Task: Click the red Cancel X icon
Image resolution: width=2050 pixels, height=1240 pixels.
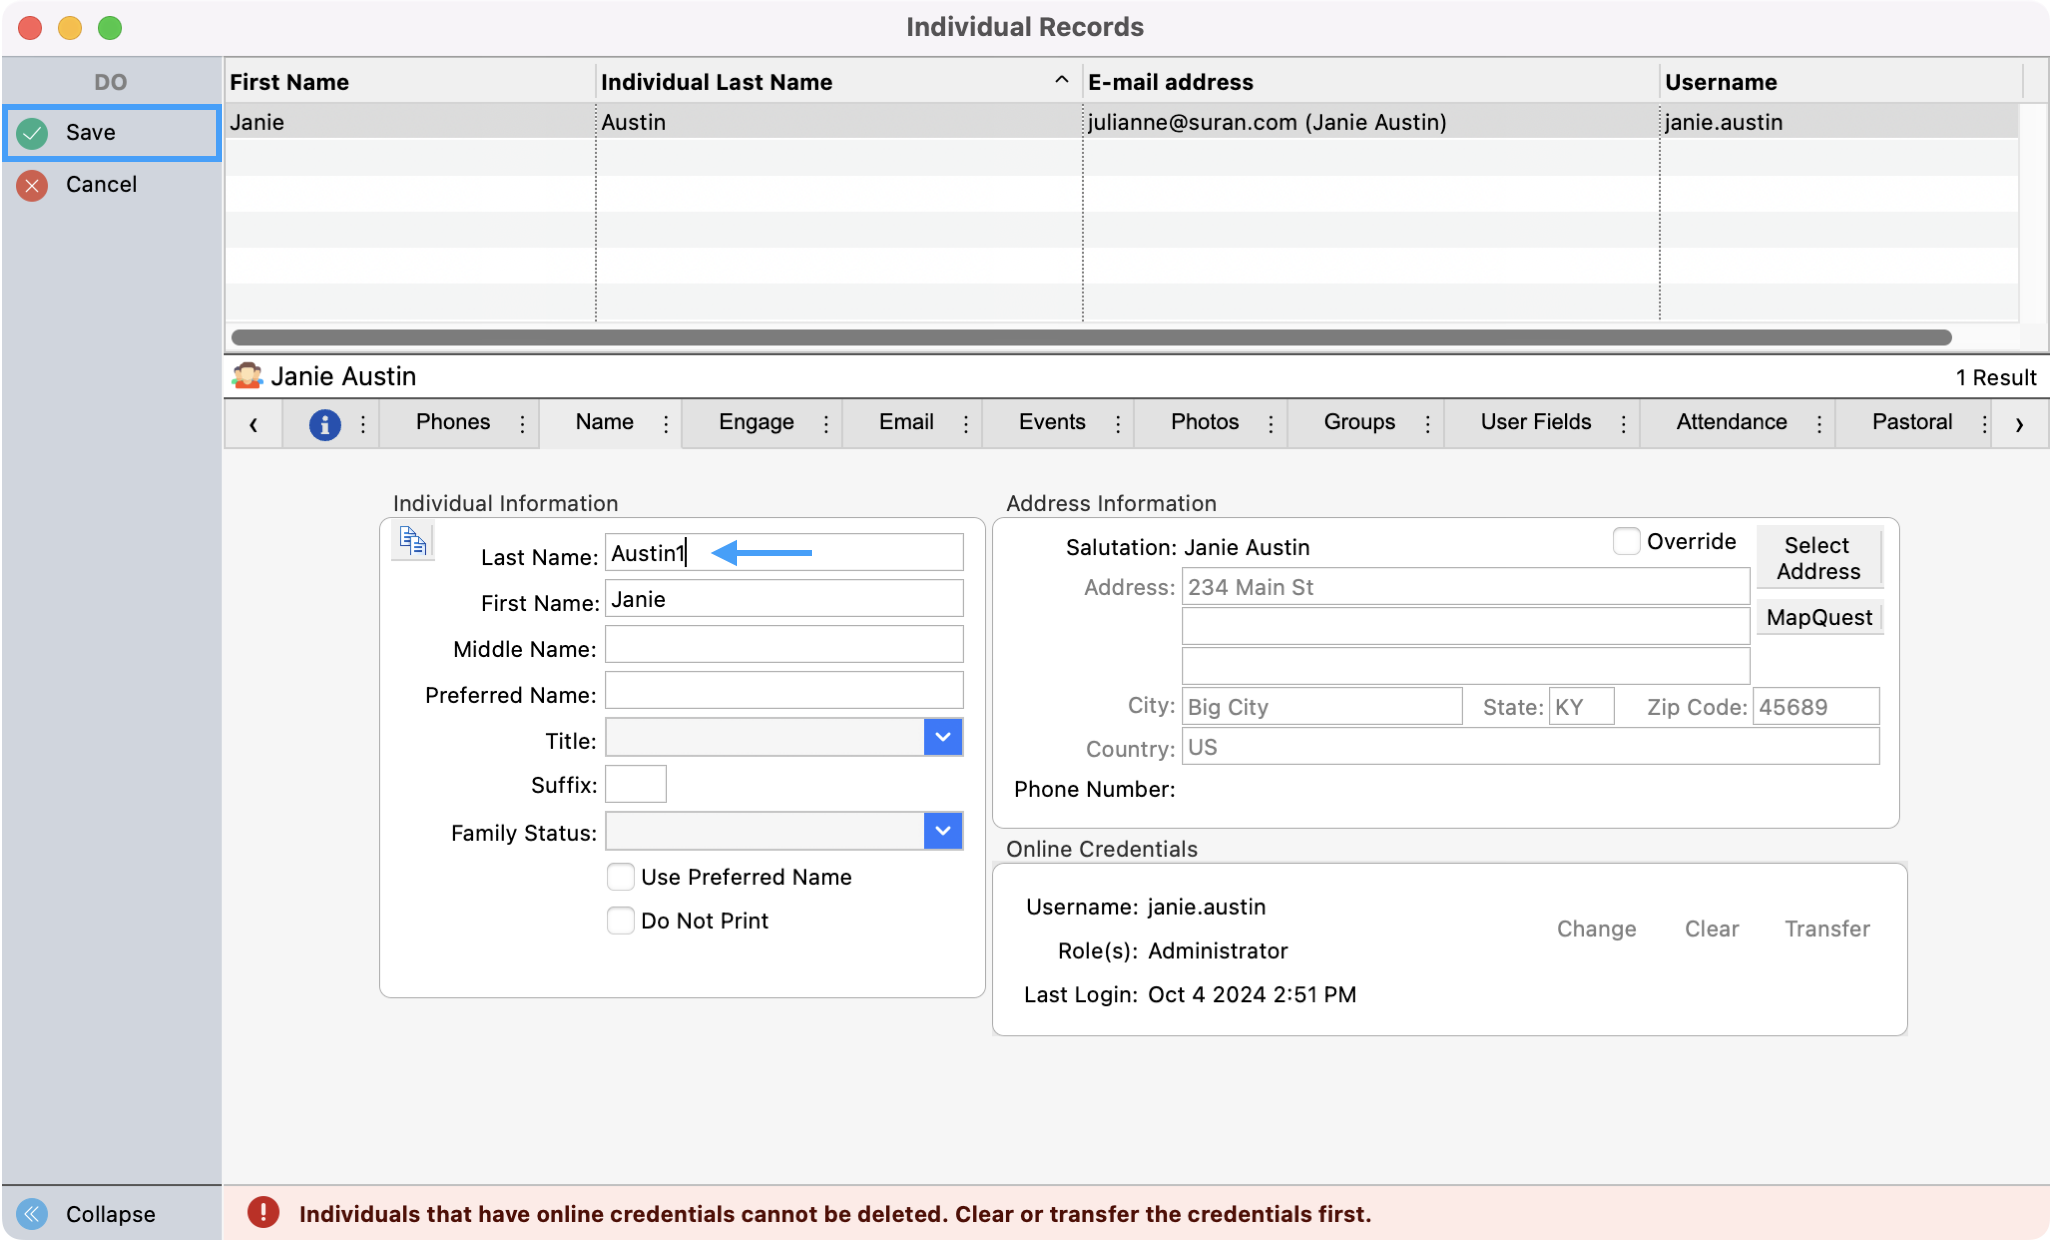Action: [x=32, y=185]
